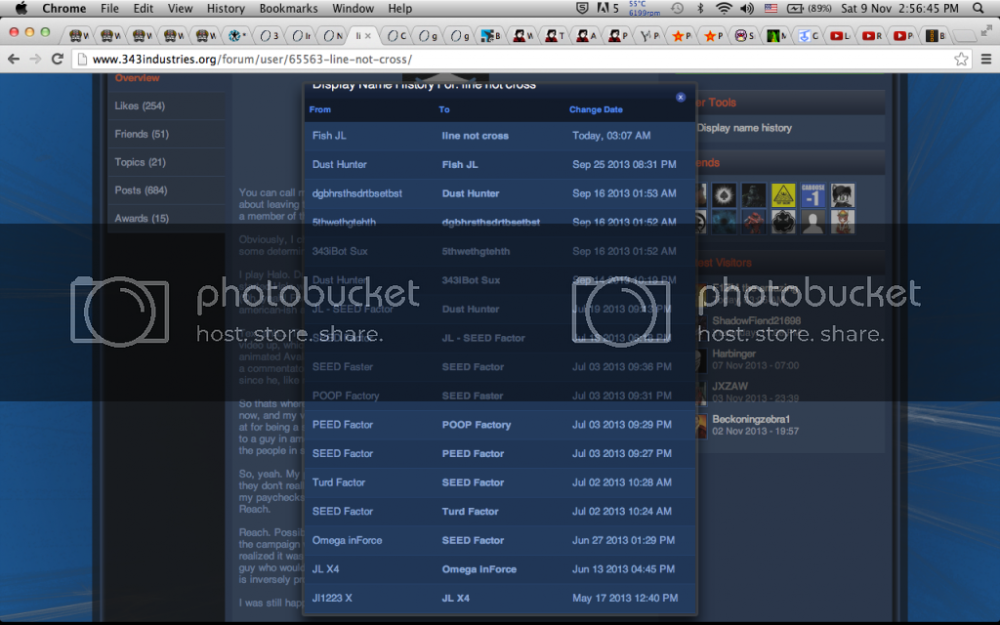Bookmark page with the star icon

(x=961, y=59)
